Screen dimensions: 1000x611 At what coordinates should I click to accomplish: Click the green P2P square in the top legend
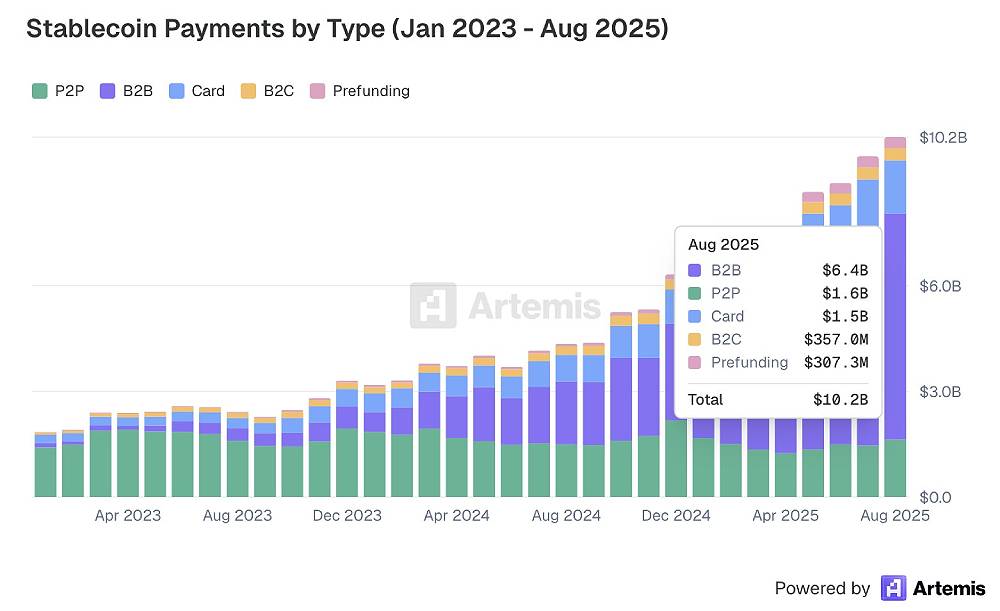[40, 91]
